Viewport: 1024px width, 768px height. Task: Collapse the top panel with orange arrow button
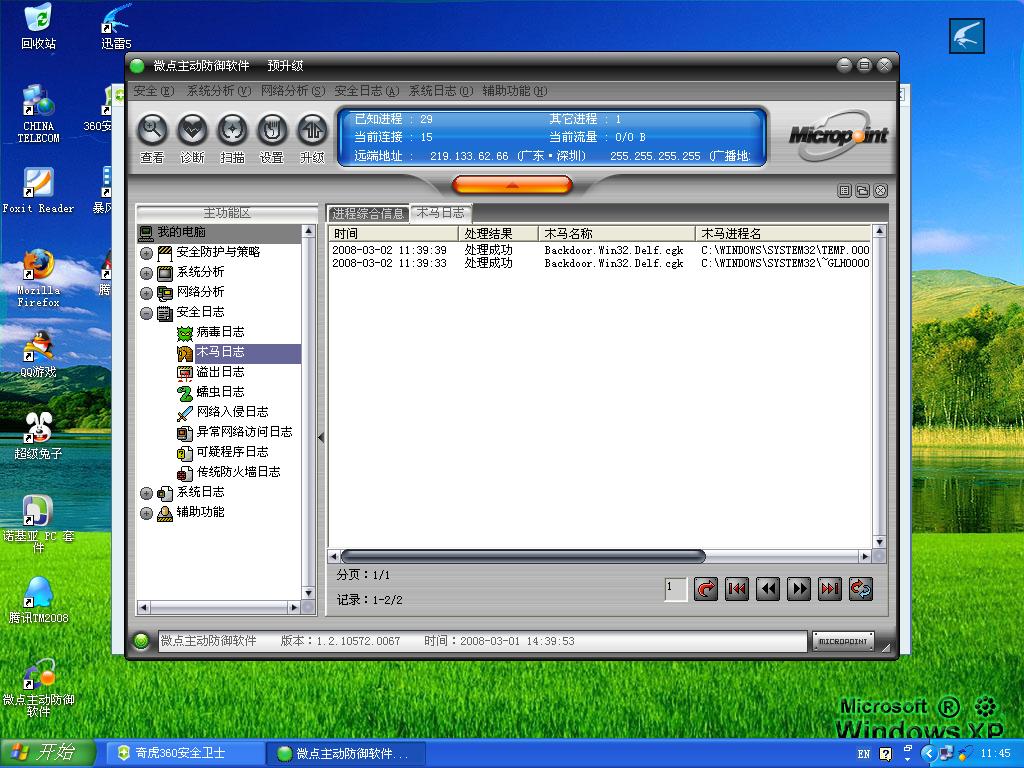[512, 185]
